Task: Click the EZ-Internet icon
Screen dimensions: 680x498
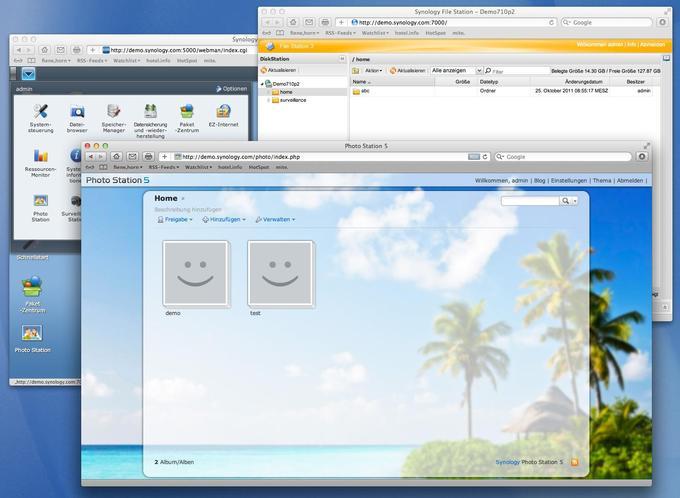Action: coord(225,112)
